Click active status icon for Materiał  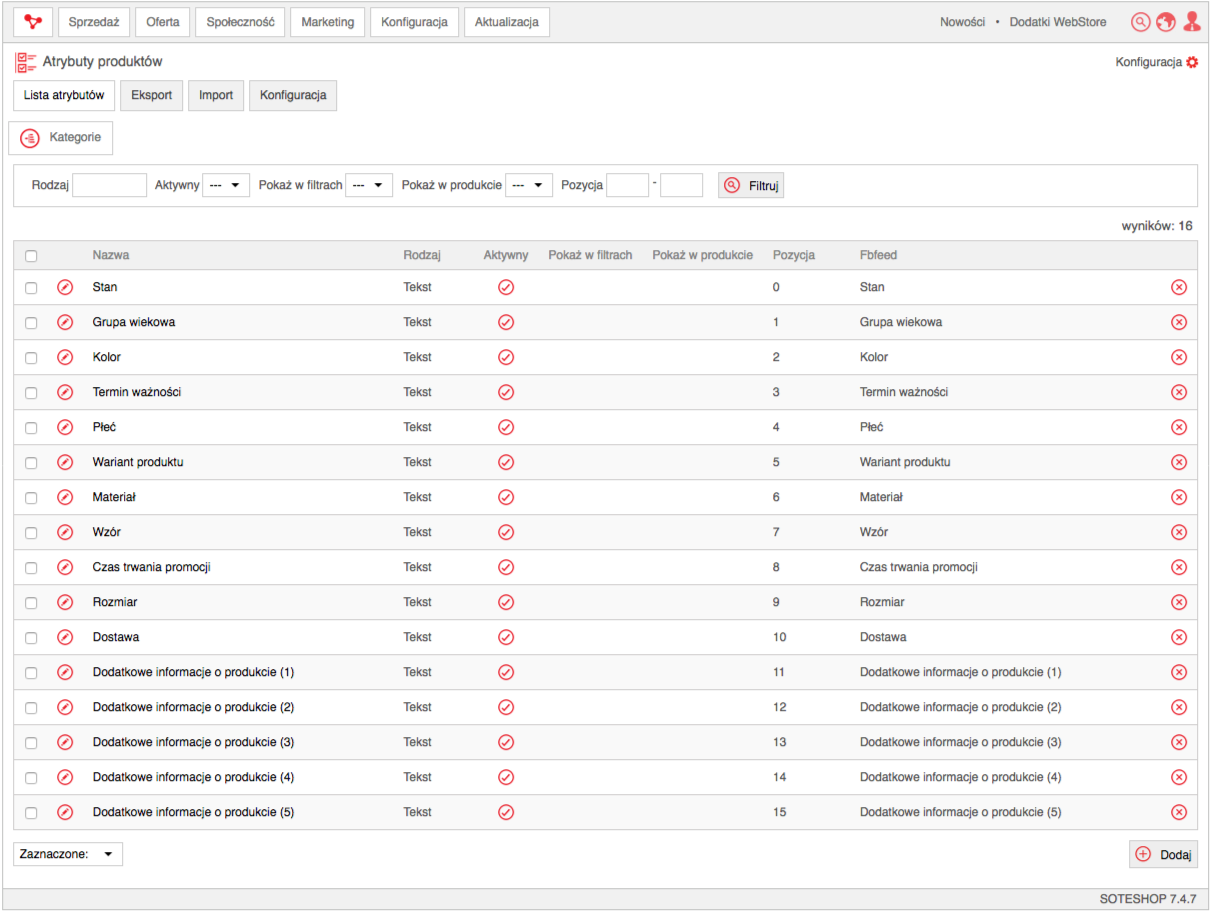tap(506, 497)
